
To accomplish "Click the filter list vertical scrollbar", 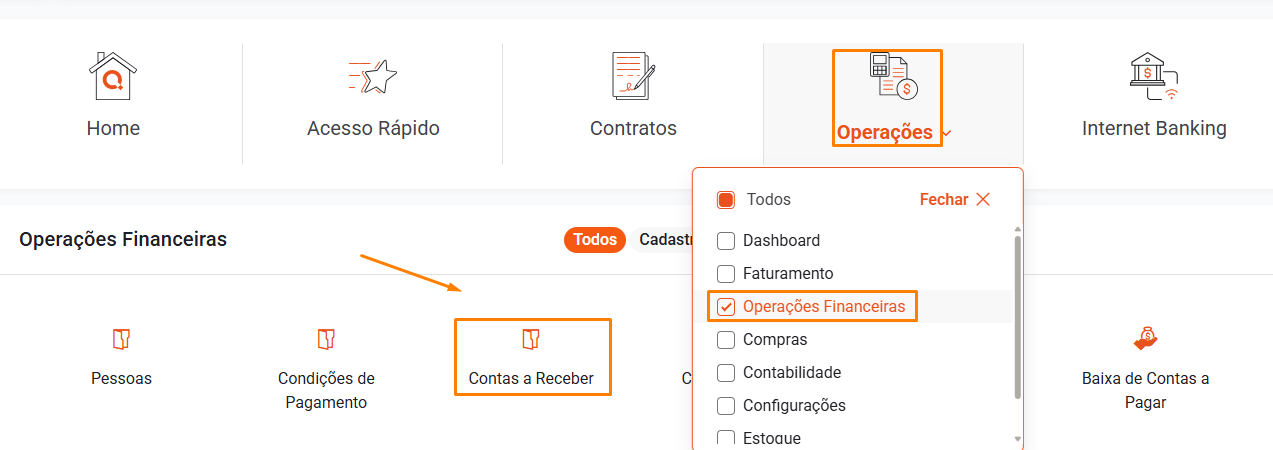I will pyautogui.click(x=1018, y=315).
